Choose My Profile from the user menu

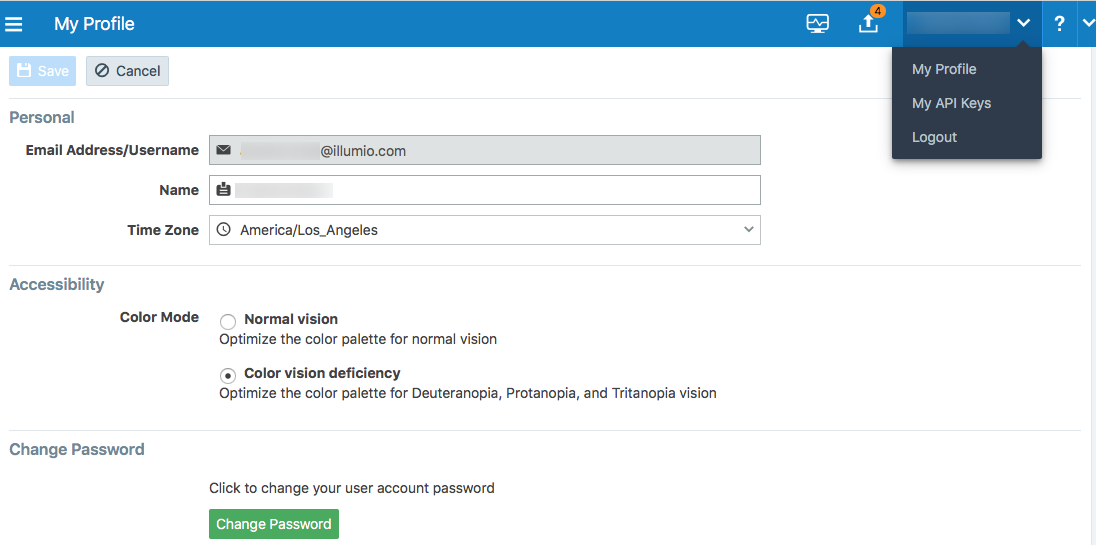click(x=944, y=69)
